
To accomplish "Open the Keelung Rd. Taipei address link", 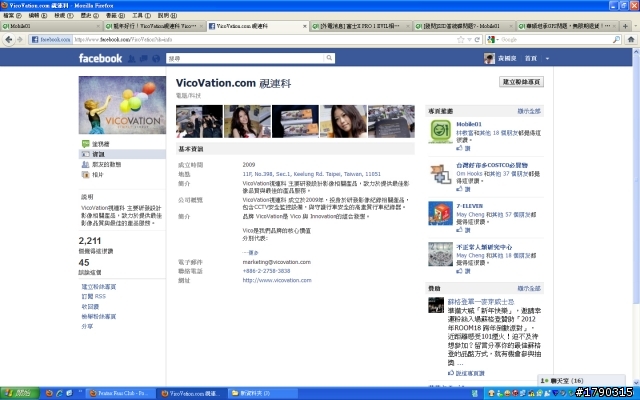I will 311,174.
